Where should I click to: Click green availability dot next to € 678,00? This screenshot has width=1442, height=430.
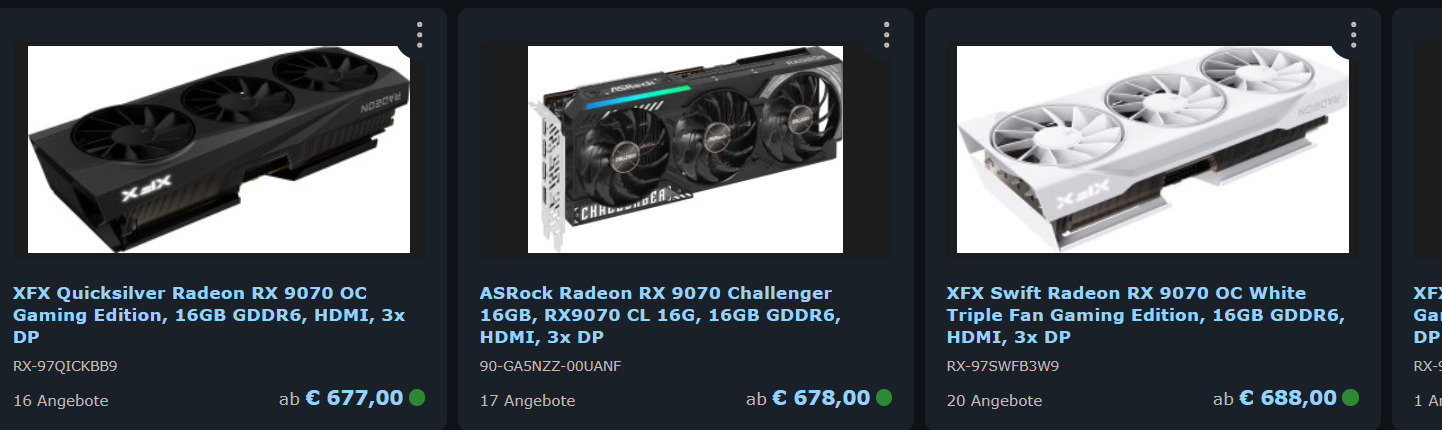point(884,397)
